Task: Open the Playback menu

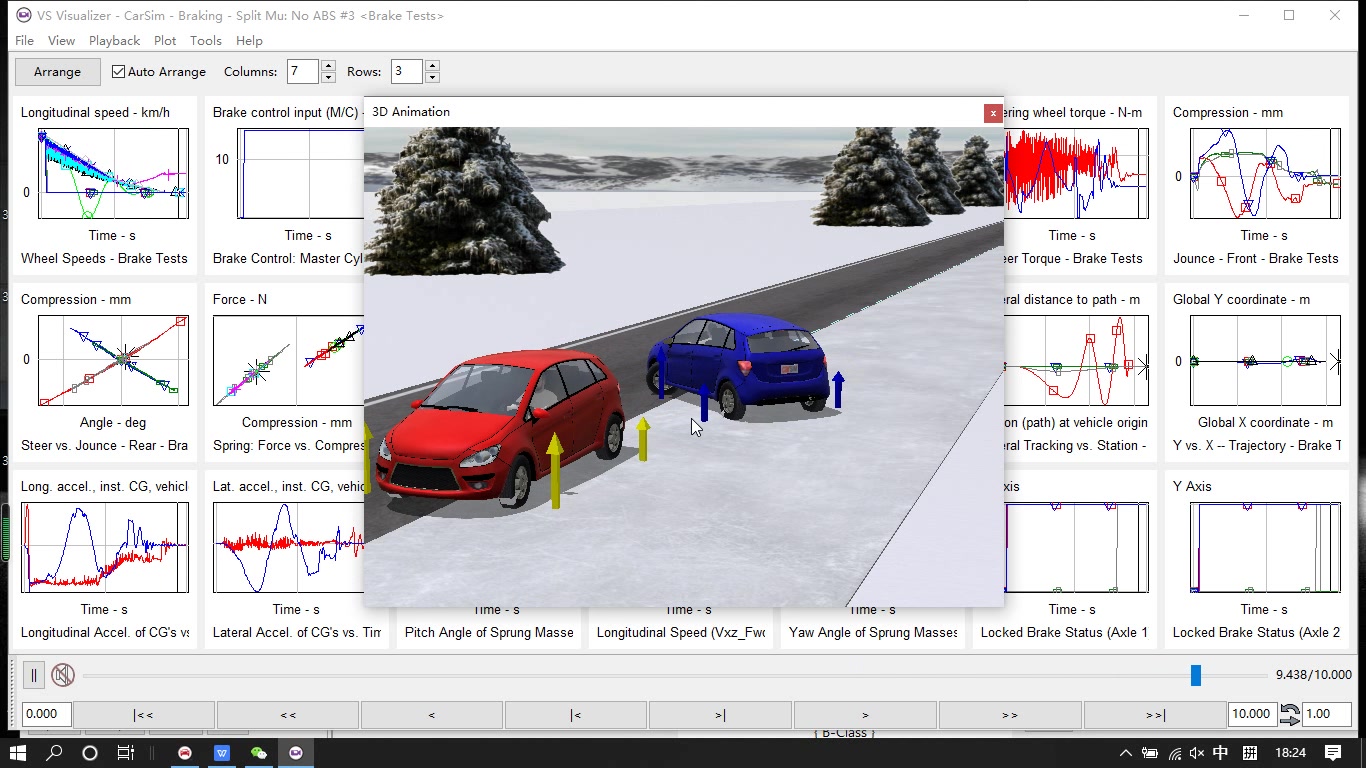Action: [x=114, y=41]
